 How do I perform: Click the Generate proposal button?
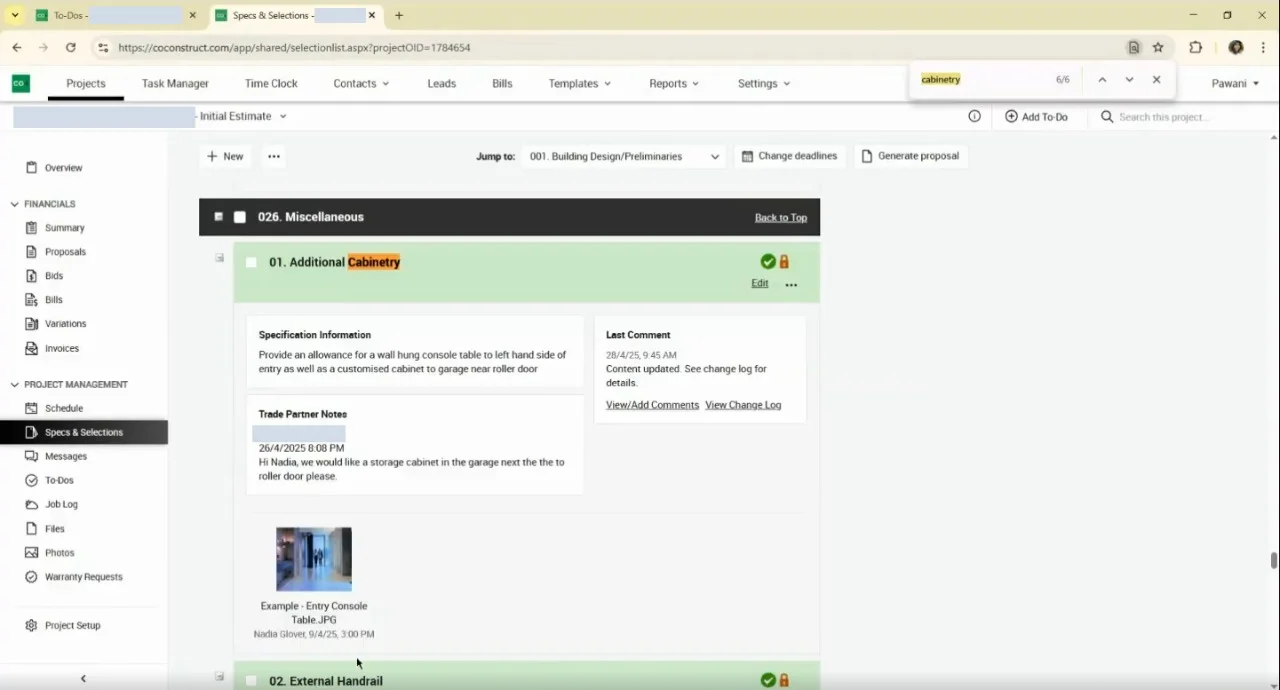(x=910, y=156)
